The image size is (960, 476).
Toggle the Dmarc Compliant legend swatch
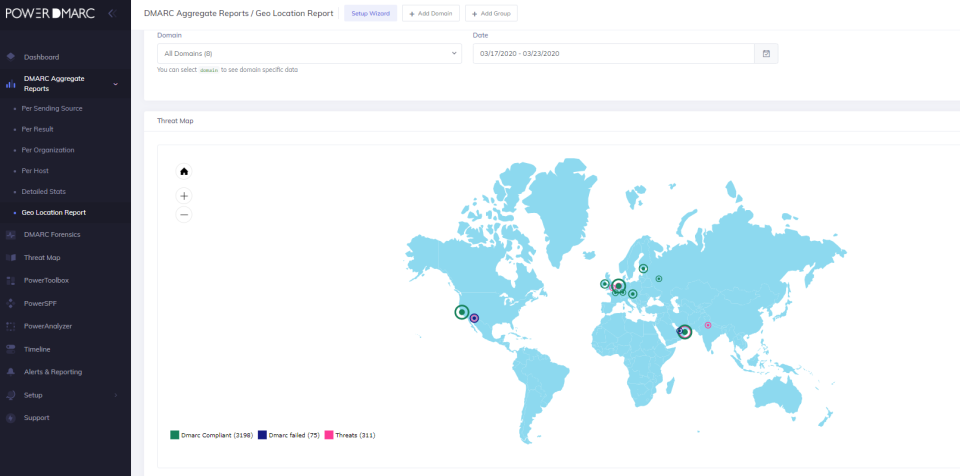click(175, 435)
